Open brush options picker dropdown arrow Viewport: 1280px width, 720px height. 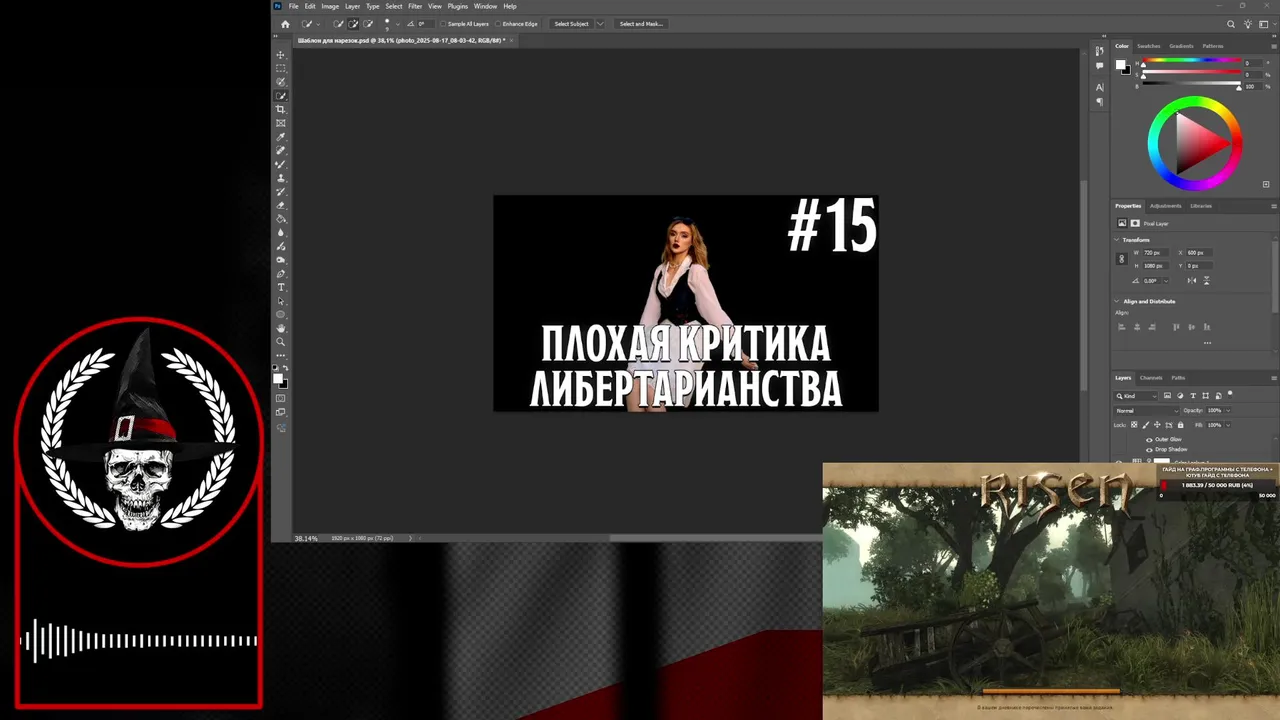[398, 24]
